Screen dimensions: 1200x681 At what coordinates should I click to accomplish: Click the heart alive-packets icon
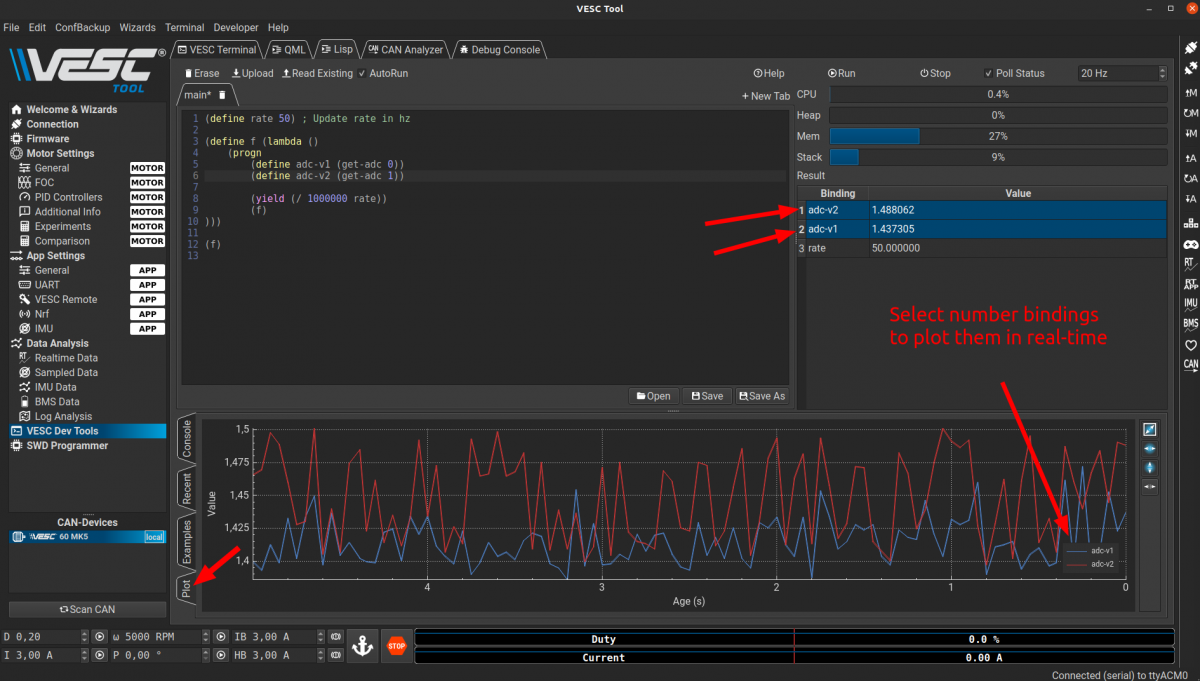(x=1190, y=345)
